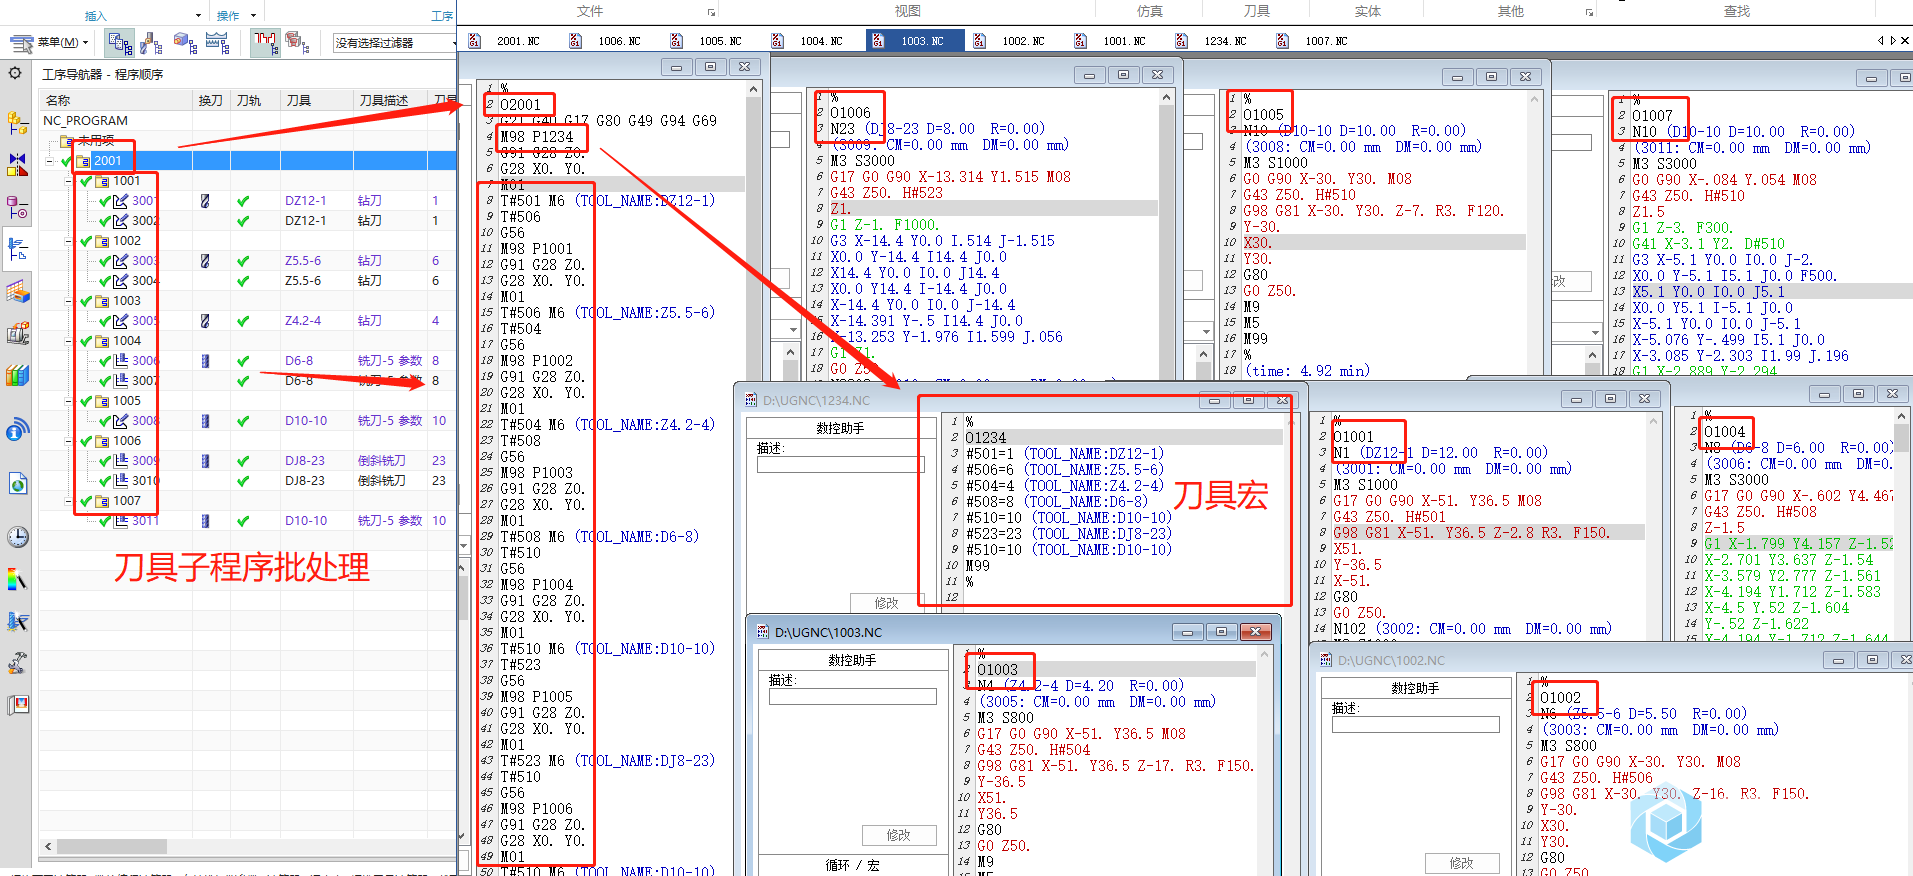Open Assembly Navigator sidebar icon
Image resolution: width=1913 pixels, height=876 pixels.
[x=17, y=123]
